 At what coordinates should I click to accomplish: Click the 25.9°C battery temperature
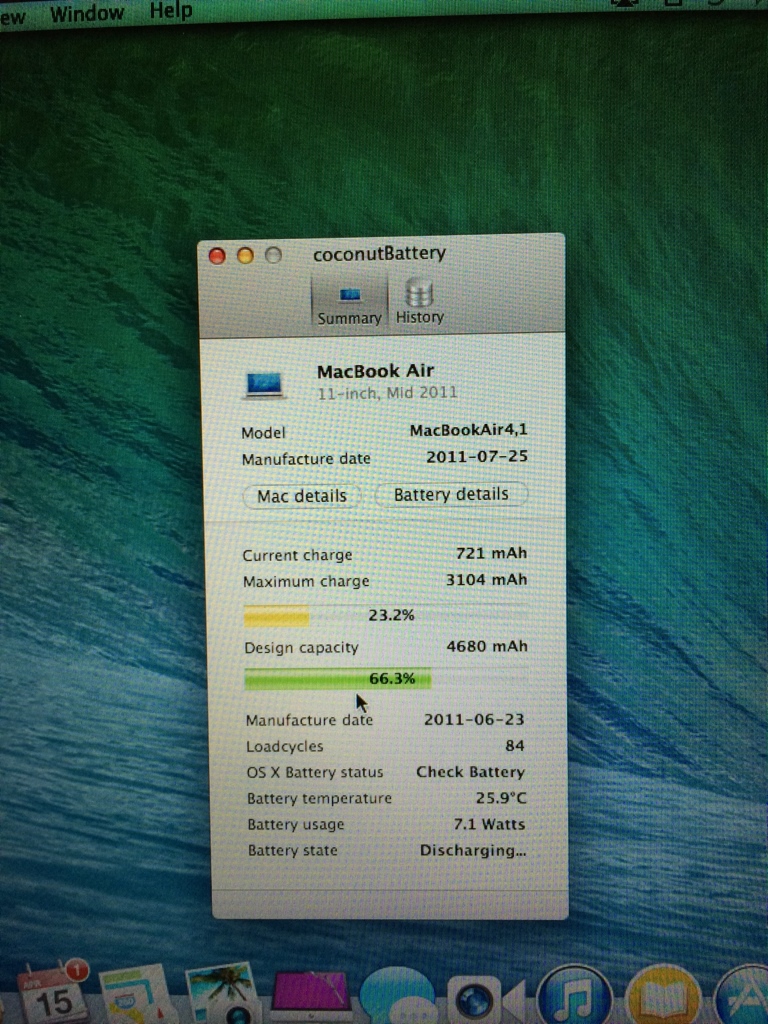coord(501,798)
